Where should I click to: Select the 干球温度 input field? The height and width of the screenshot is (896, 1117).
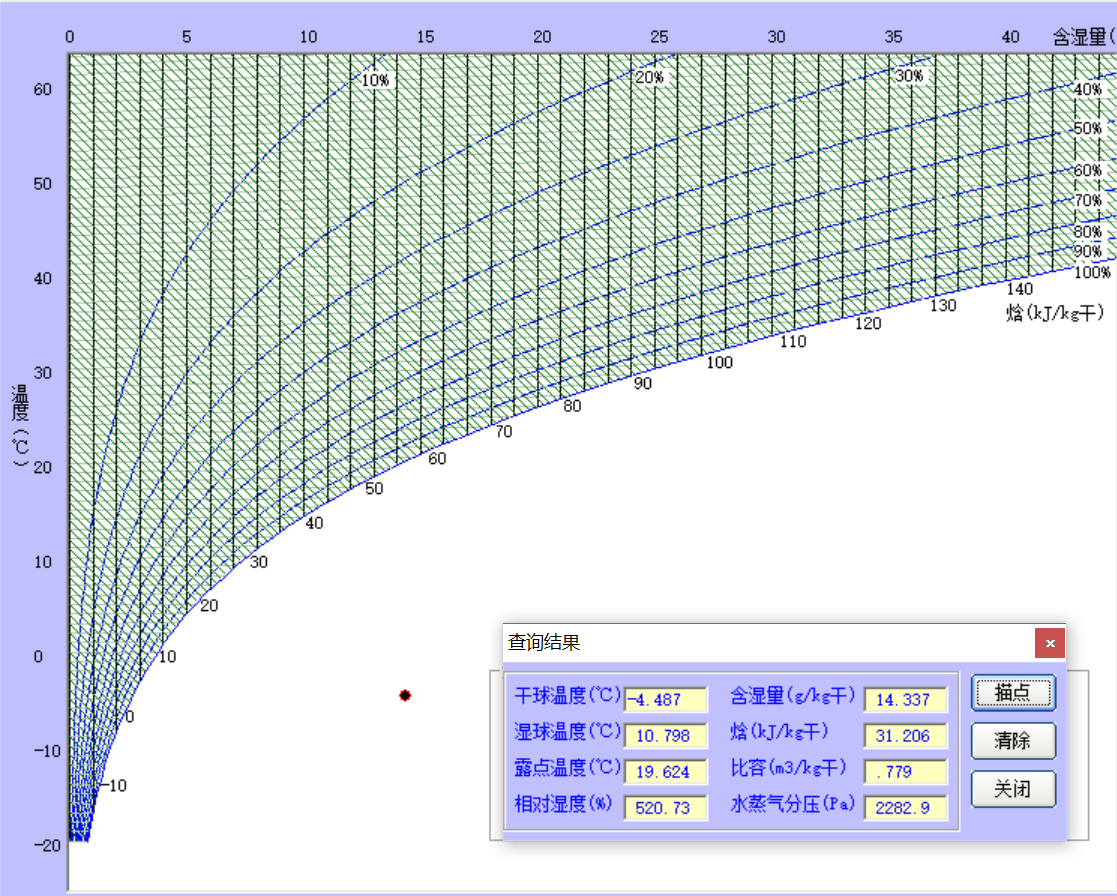coord(665,700)
